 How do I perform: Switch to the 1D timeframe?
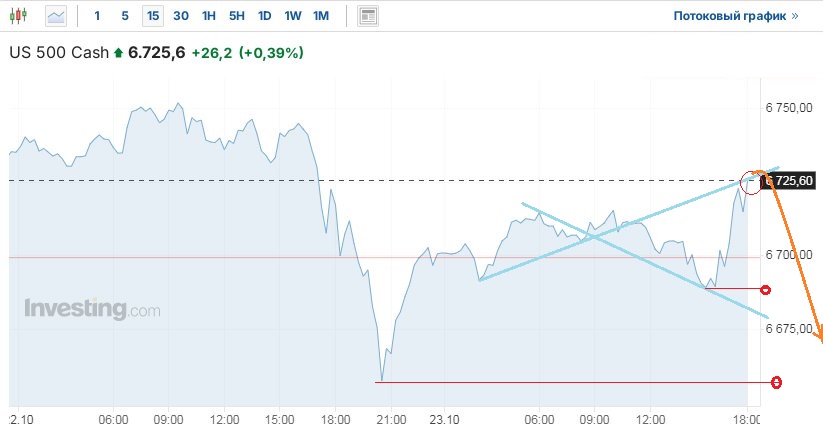click(264, 16)
